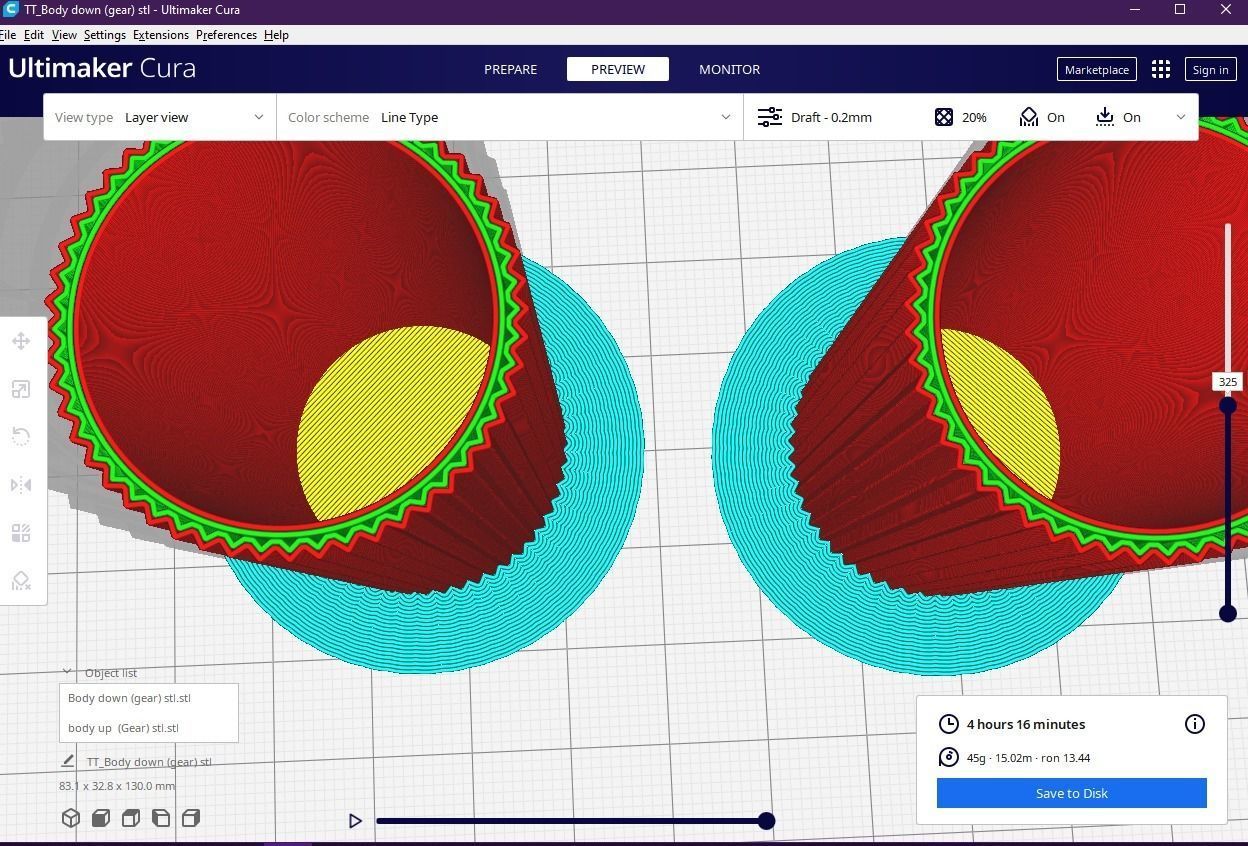
Task: Play the layer simulation
Action: coord(355,821)
